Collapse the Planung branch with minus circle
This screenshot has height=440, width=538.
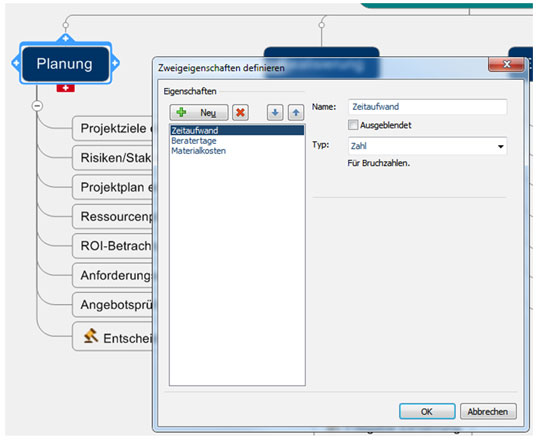point(37,106)
